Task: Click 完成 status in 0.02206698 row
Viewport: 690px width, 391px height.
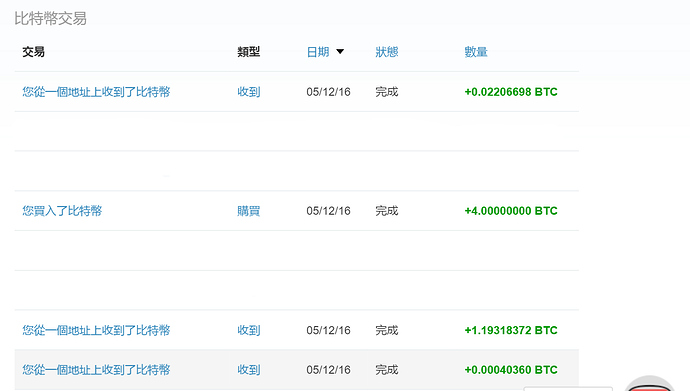Action: click(387, 92)
